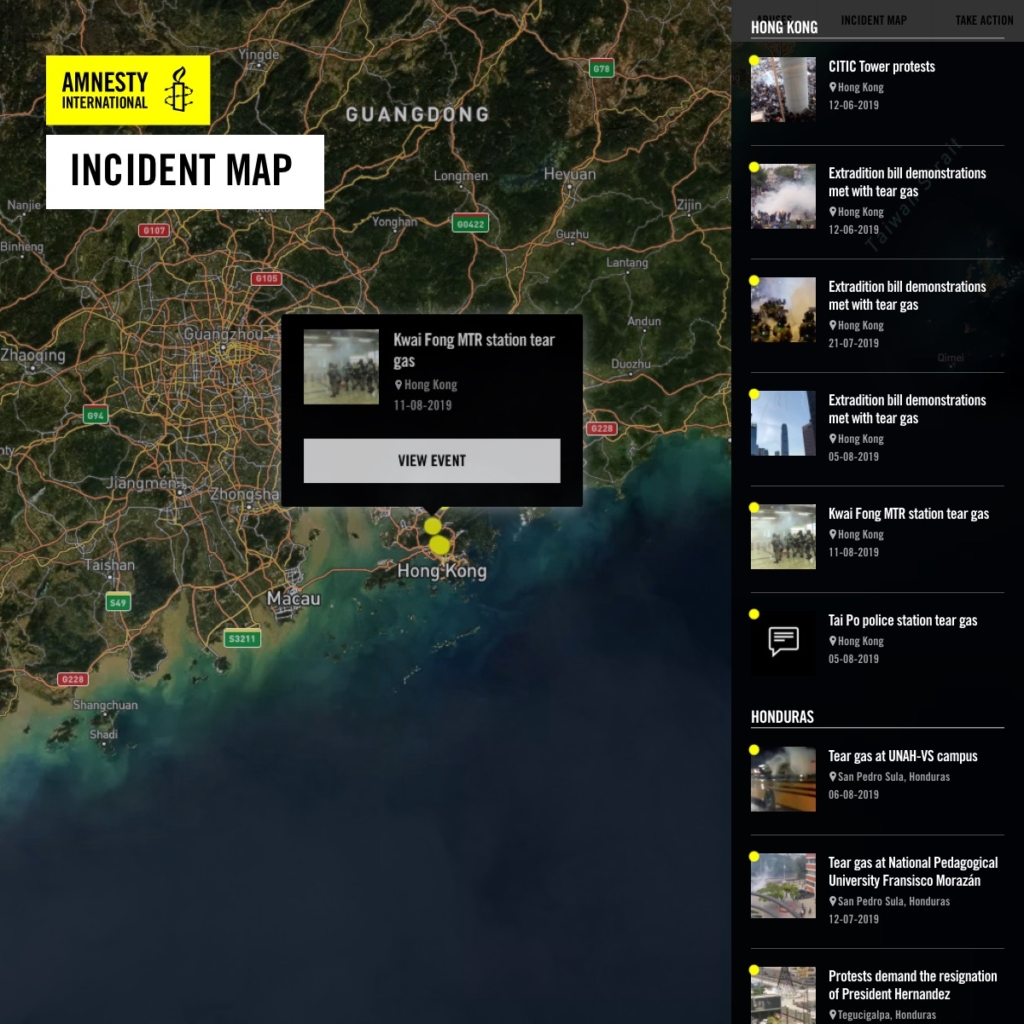Click thumbnail for 05-08-2019 extradition bill demonstration
Image resolution: width=1024 pixels, height=1024 pixels.
coord(783,423)
